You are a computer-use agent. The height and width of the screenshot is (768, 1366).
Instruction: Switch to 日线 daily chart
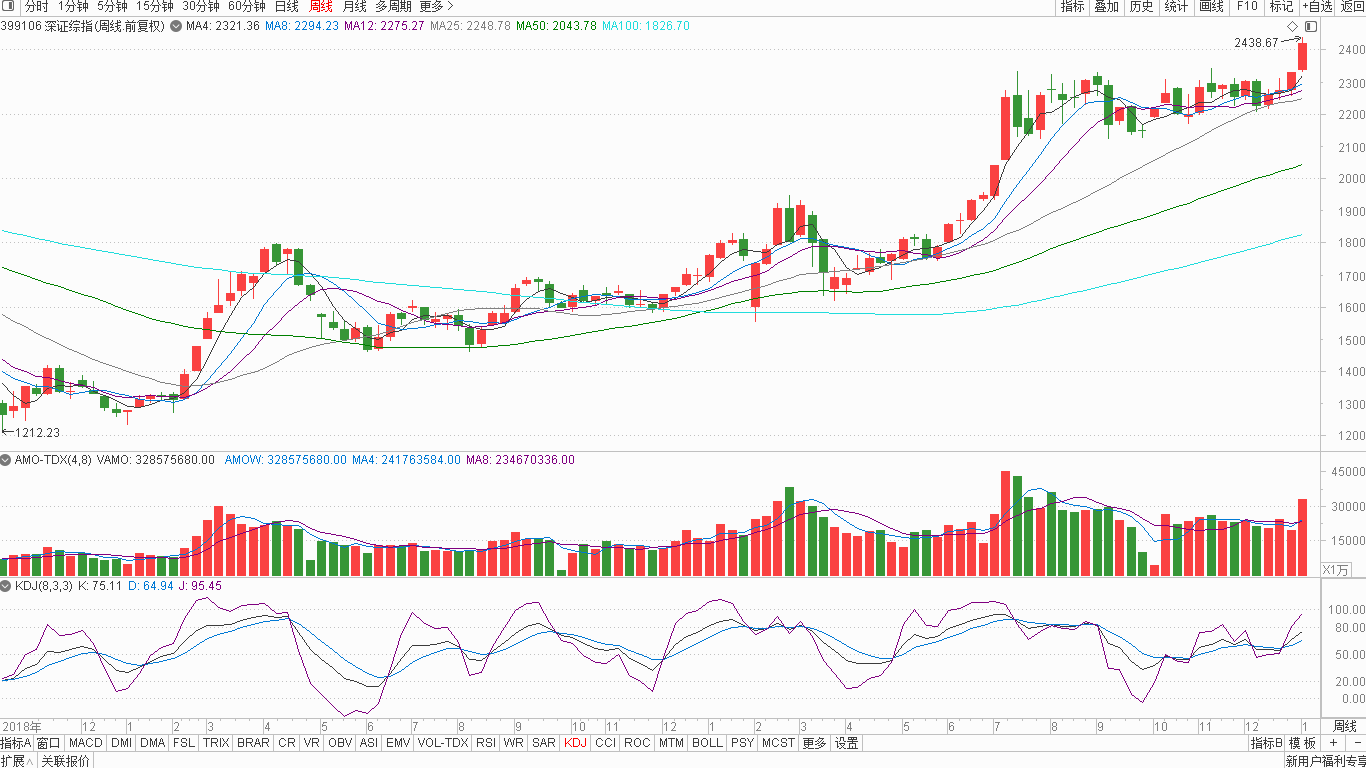coord(286,6)
